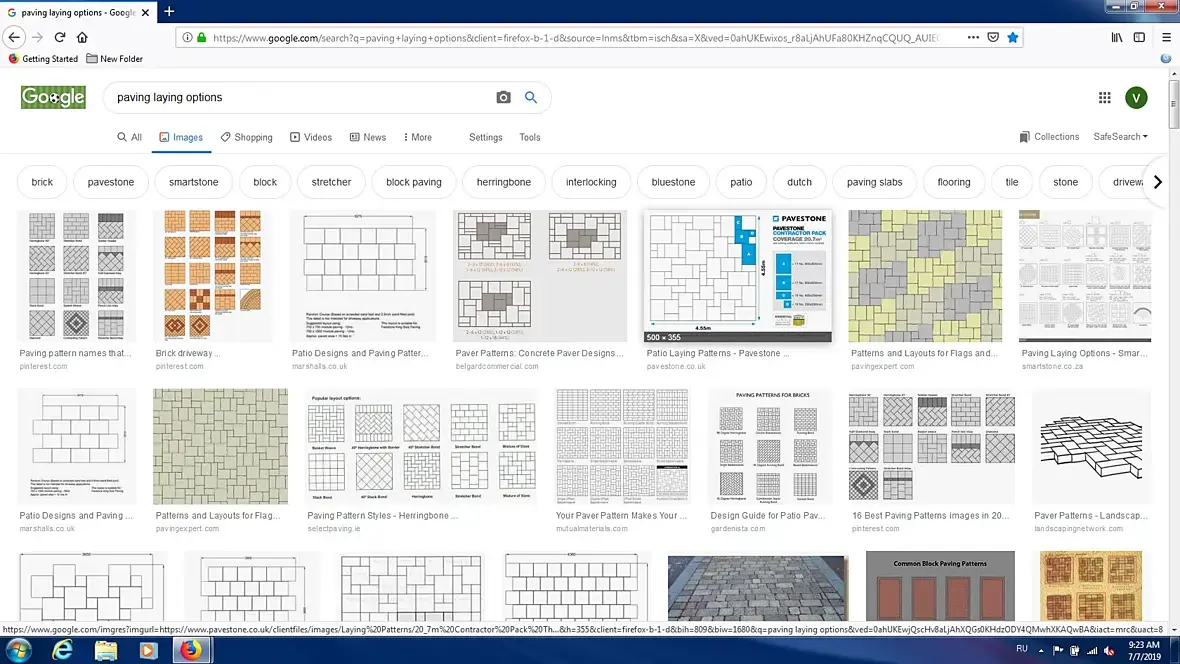Filter by dutch chip

tap(799, 181)
